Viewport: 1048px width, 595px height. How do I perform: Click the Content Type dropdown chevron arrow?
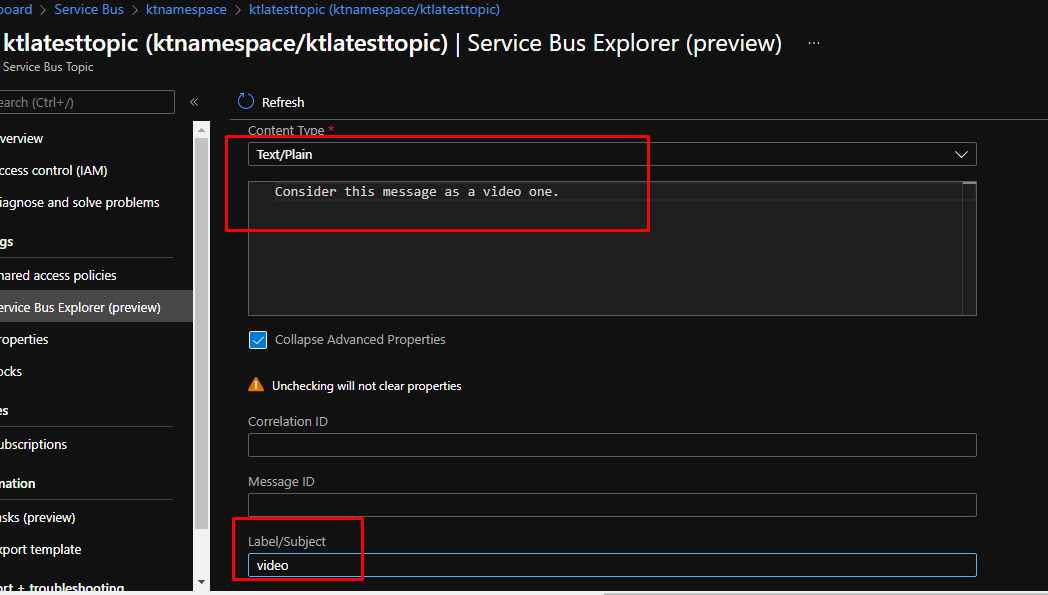coord(961,154)
